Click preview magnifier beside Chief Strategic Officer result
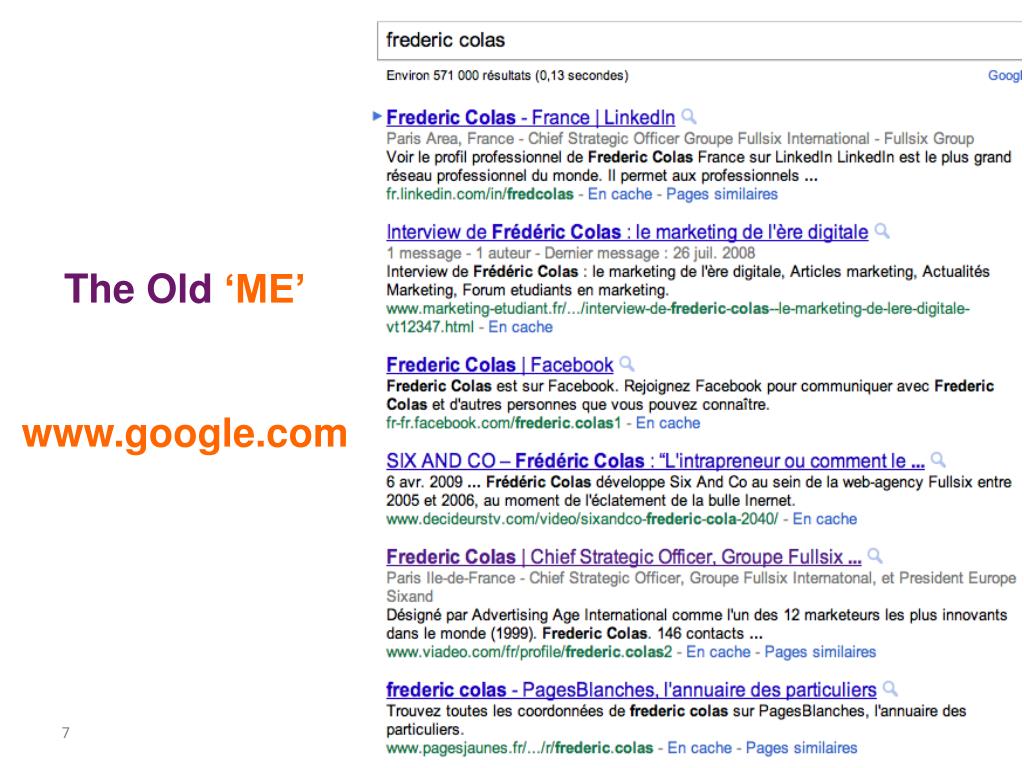The width and height of the screenshot is (1024, 768). 875,556
